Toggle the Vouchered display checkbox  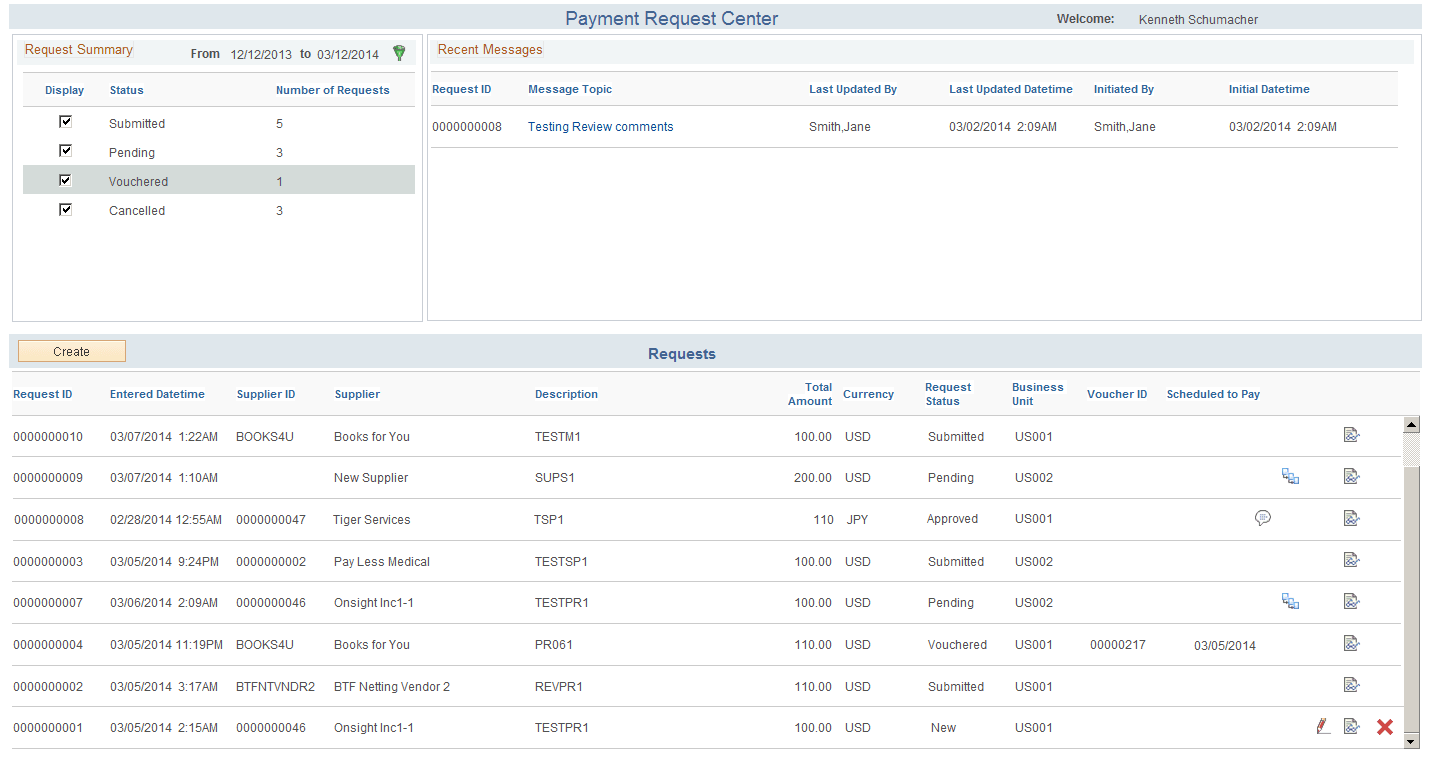coord(65,180)
